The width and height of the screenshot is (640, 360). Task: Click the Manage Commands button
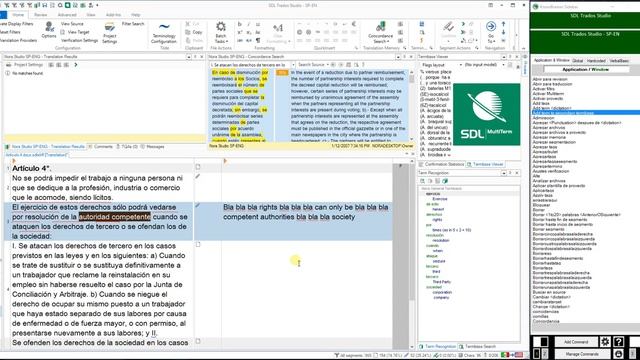[x=582, y=354]
